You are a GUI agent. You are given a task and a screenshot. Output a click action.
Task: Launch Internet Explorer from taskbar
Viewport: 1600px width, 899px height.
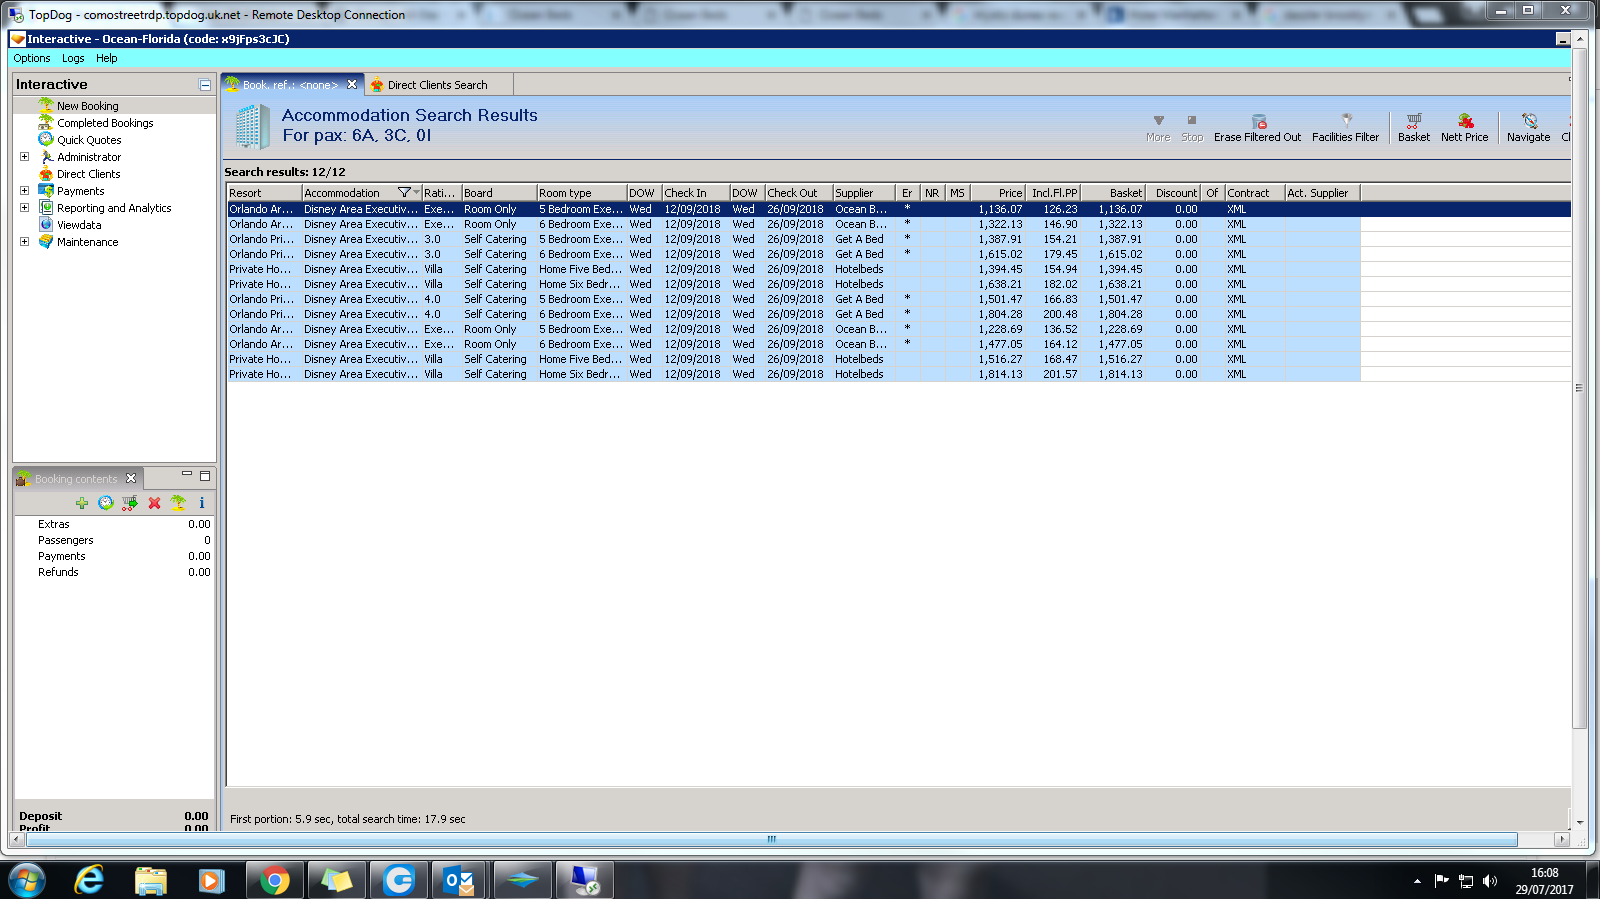[x=90, y=880]
